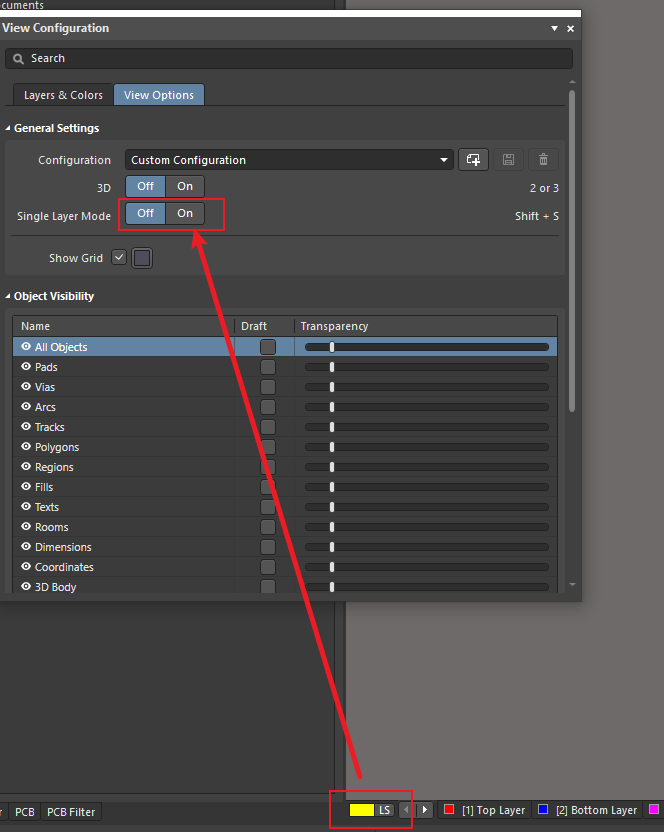Click the Polygons row name
The width and height of the screenshot is (664, 832).
(57, 447)
